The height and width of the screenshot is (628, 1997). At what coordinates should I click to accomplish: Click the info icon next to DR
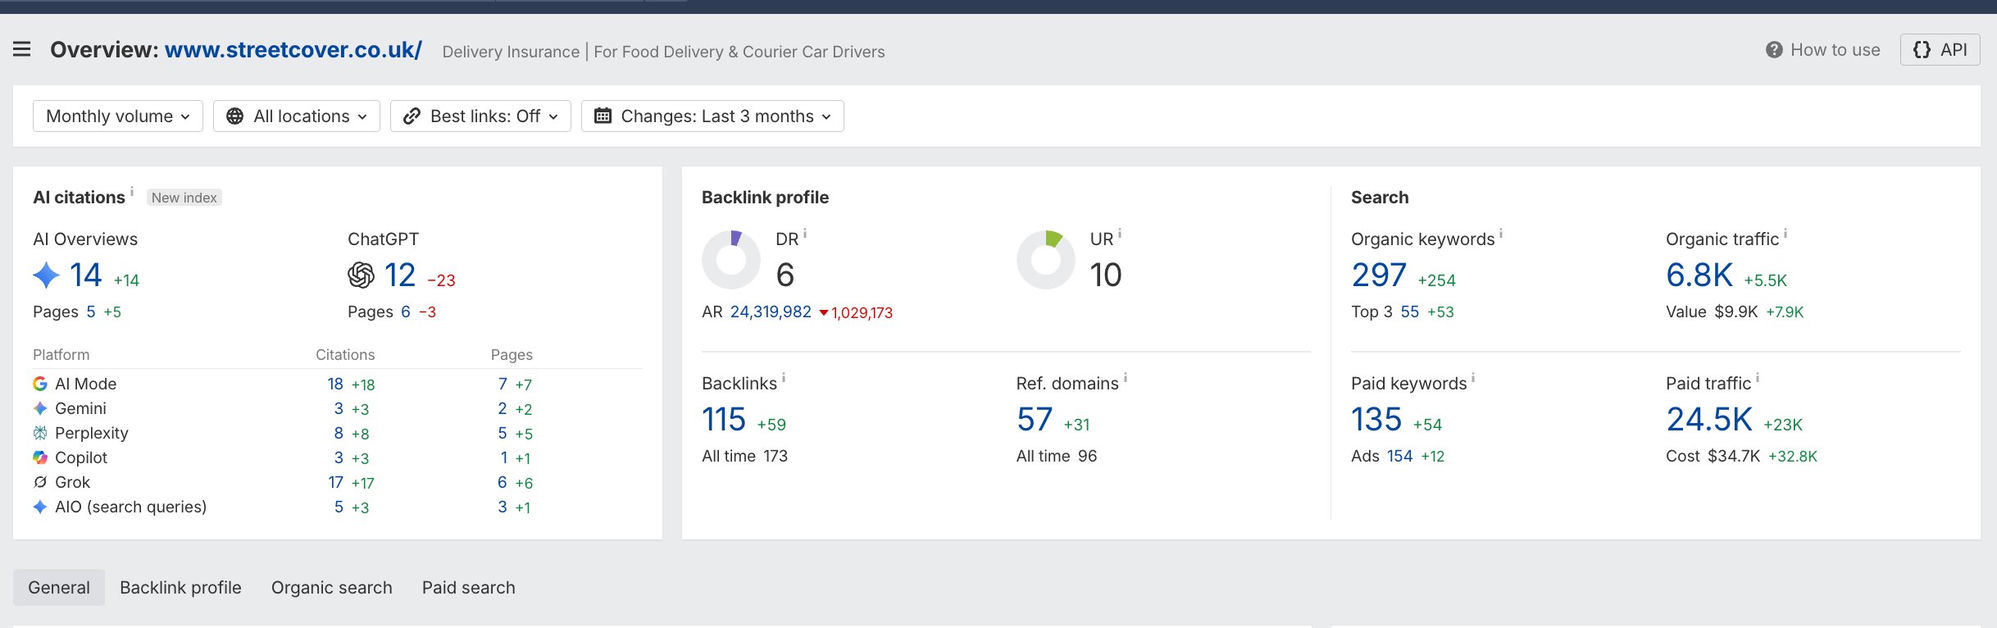coord(805,233)
